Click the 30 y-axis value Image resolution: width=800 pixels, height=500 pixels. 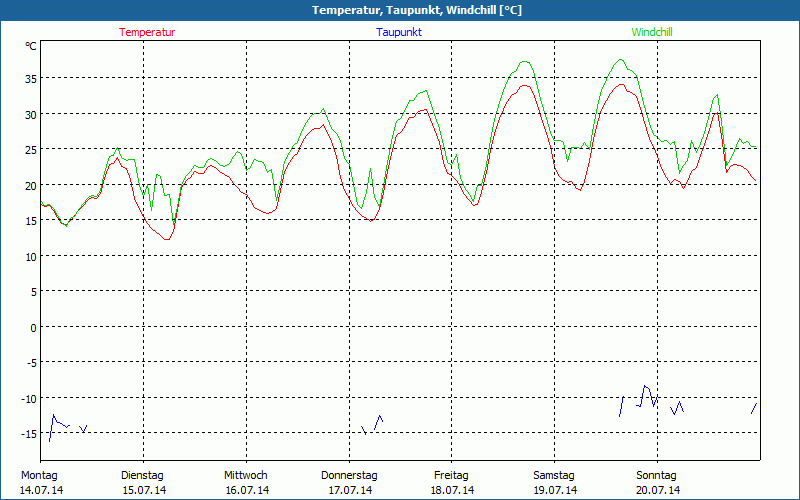coord(31,114)
